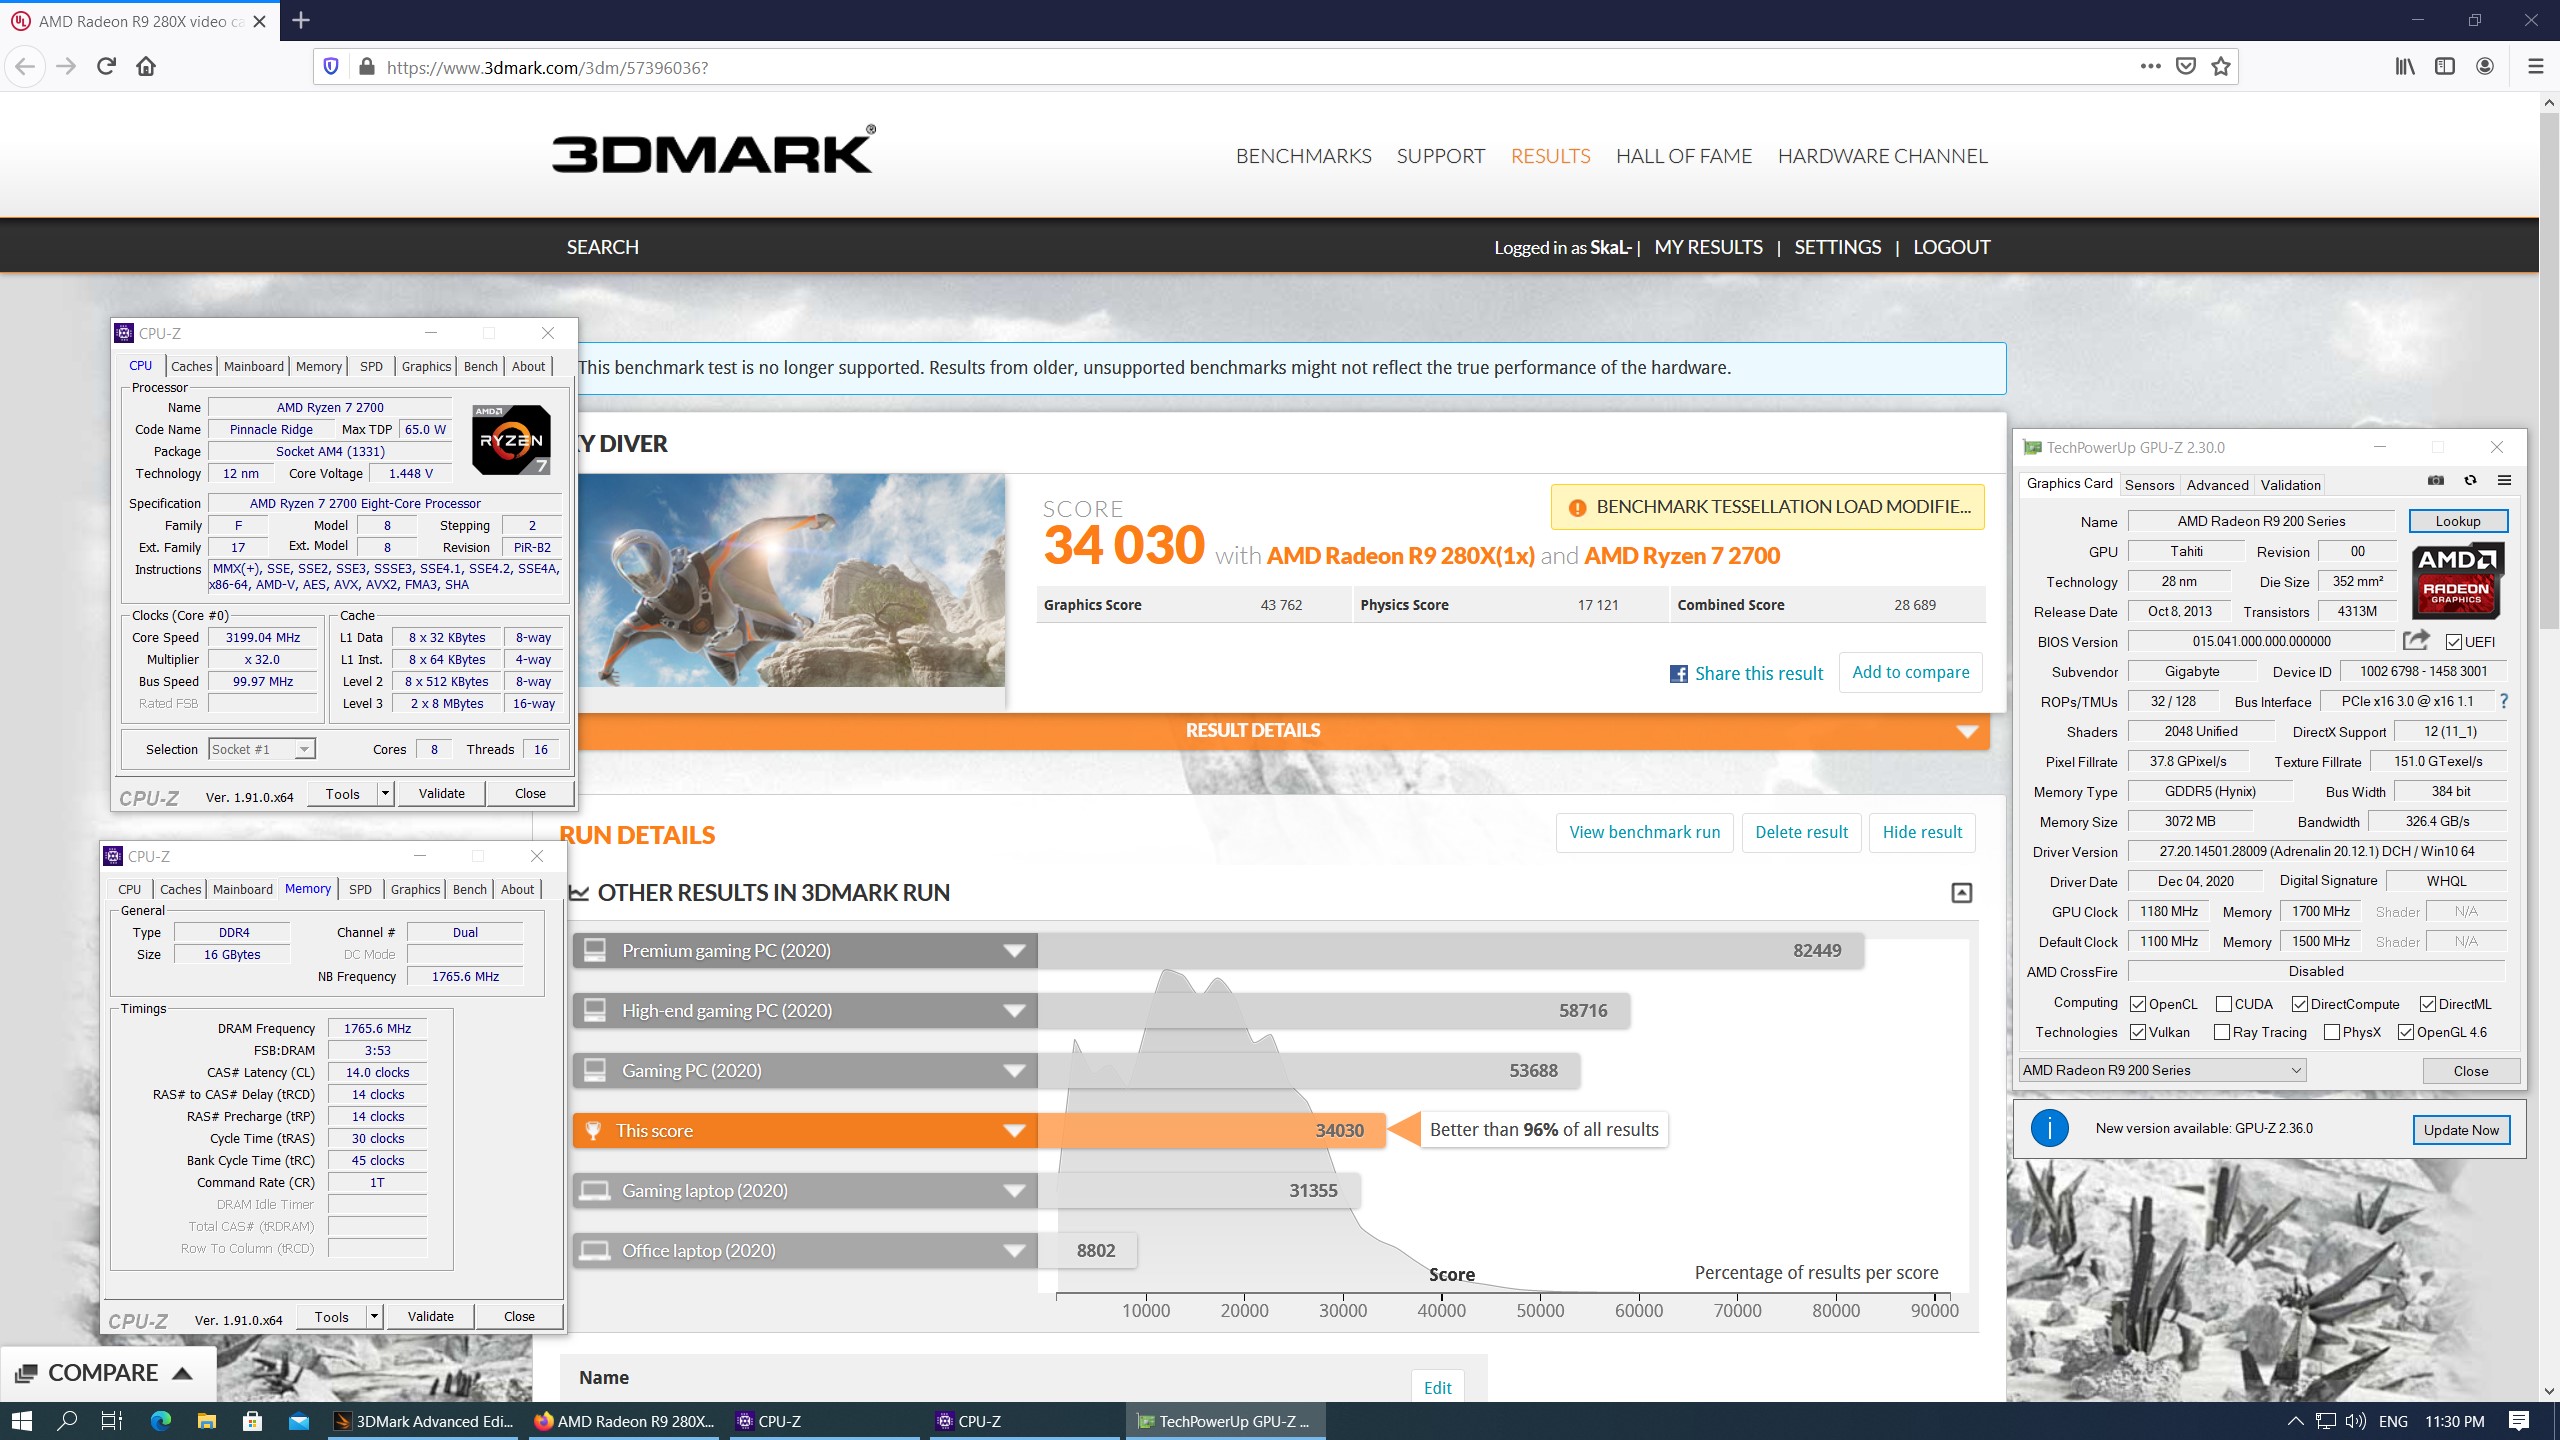Toggle UEFI checkbox in GPU-Z

[2453, 642]
